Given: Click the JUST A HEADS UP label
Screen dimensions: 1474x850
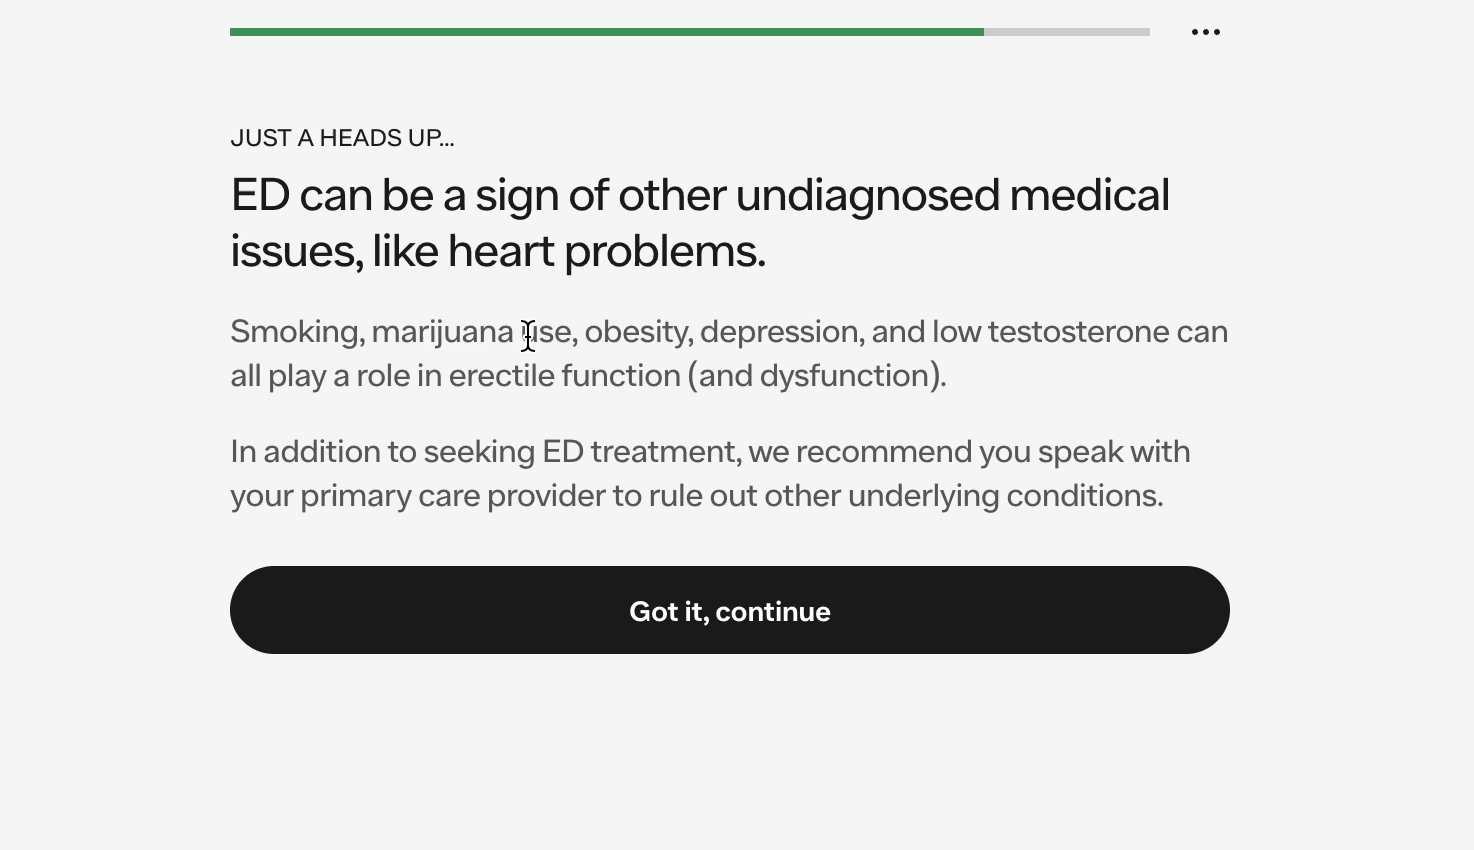Looking at the screenshot, I should 342,138.
